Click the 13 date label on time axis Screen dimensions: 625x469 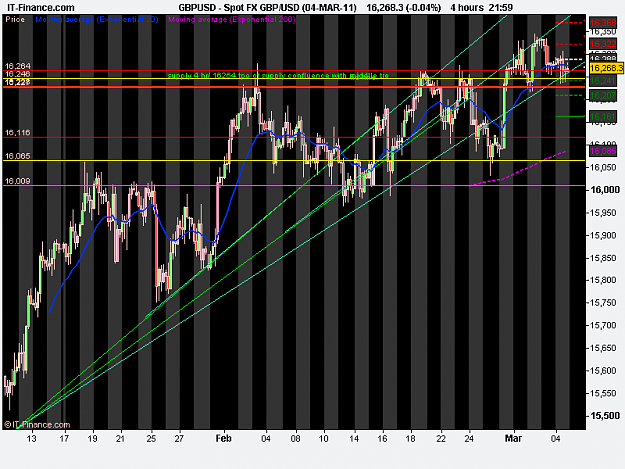click(x=31, y=438)
